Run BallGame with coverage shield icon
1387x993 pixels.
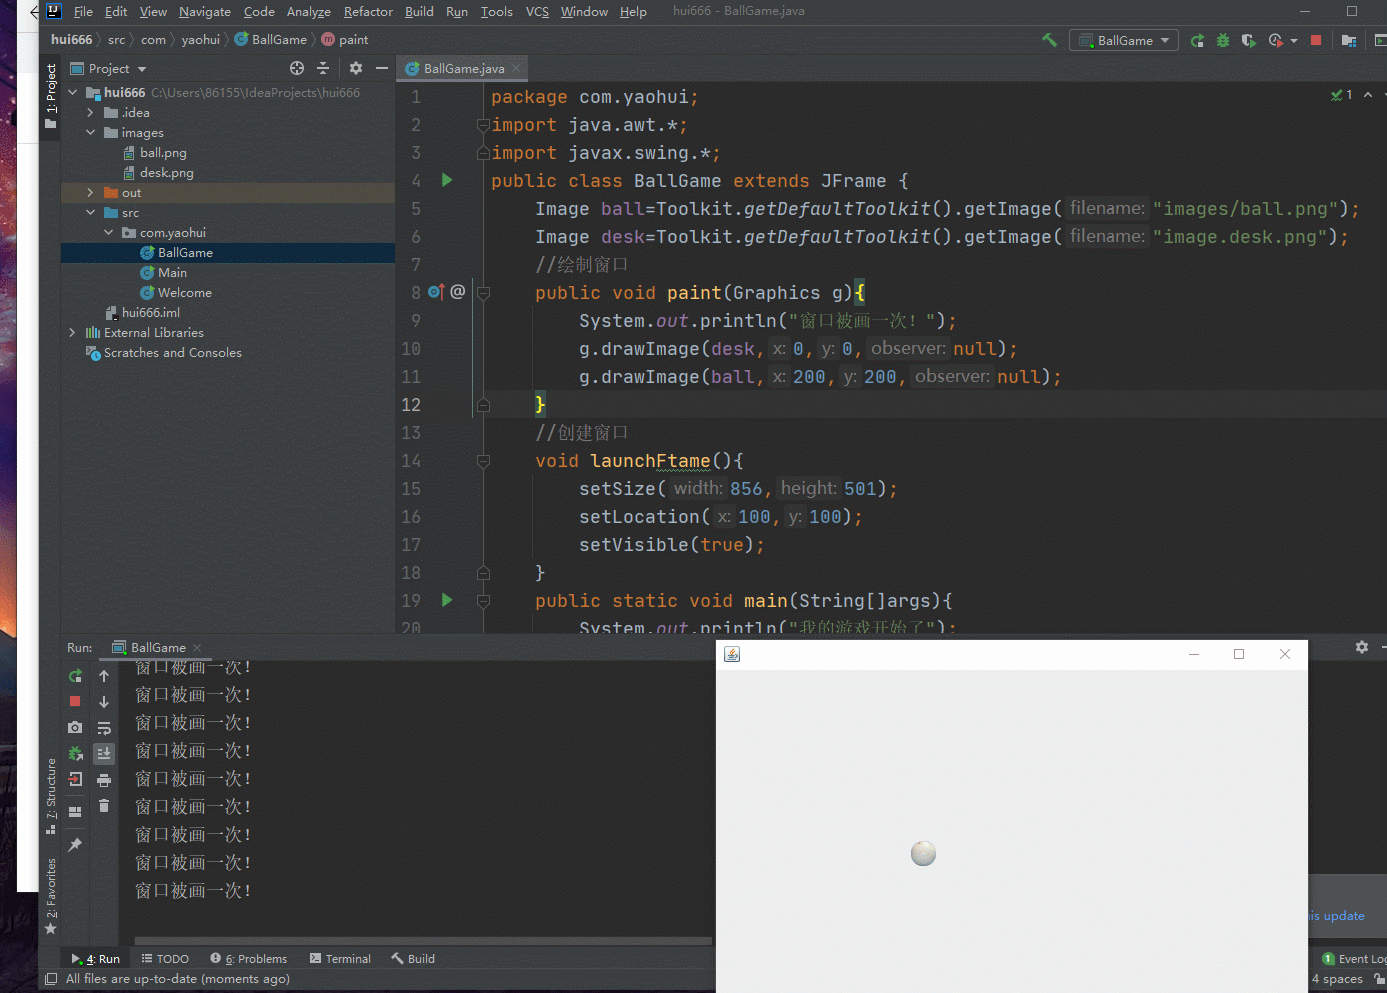(x=1249, y=40)
